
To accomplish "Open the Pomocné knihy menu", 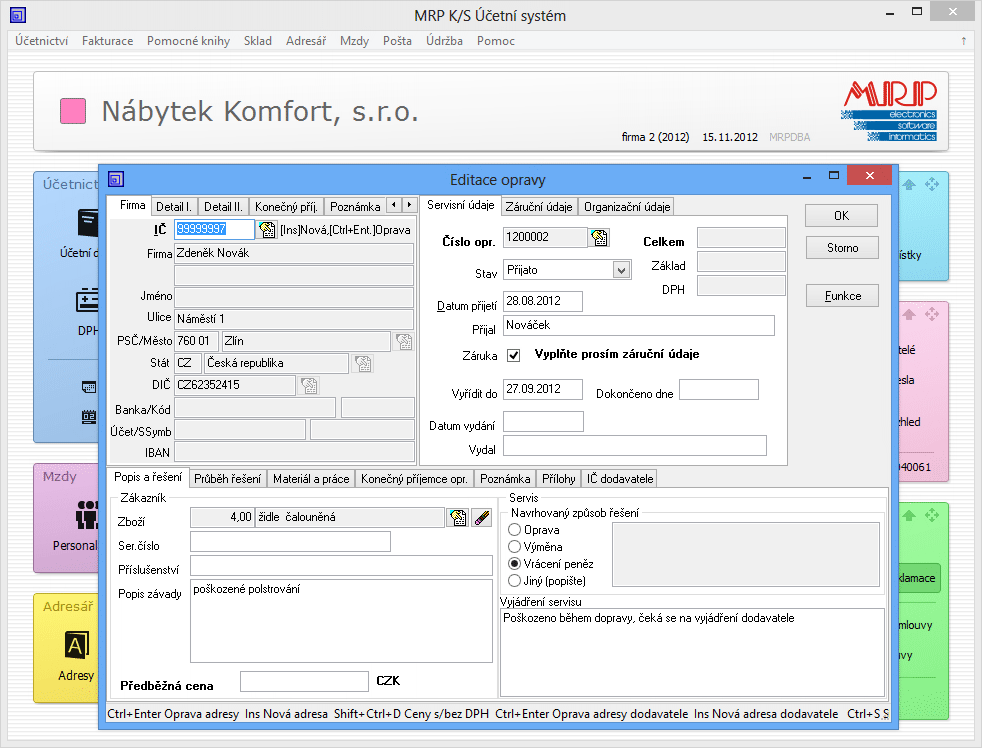I will [x=189, y=41].
